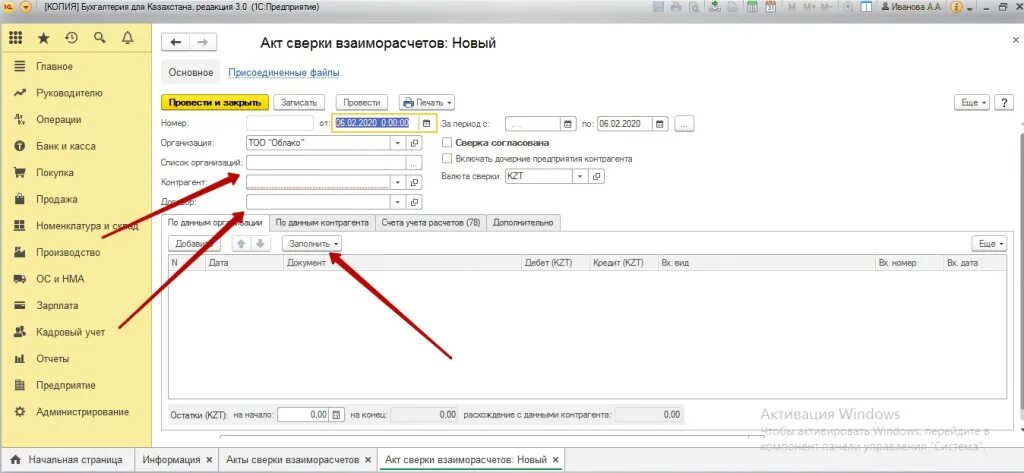The height and width of the screenshot is (473, 1024).
Task: Open the Организация record via open icon
Action: (415, 142)
